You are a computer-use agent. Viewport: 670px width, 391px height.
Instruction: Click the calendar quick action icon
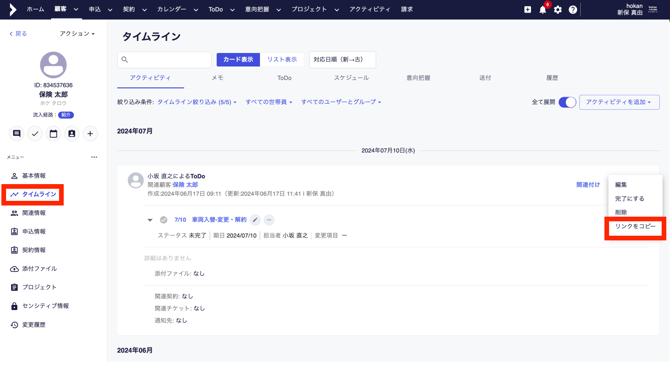[53, 134]
